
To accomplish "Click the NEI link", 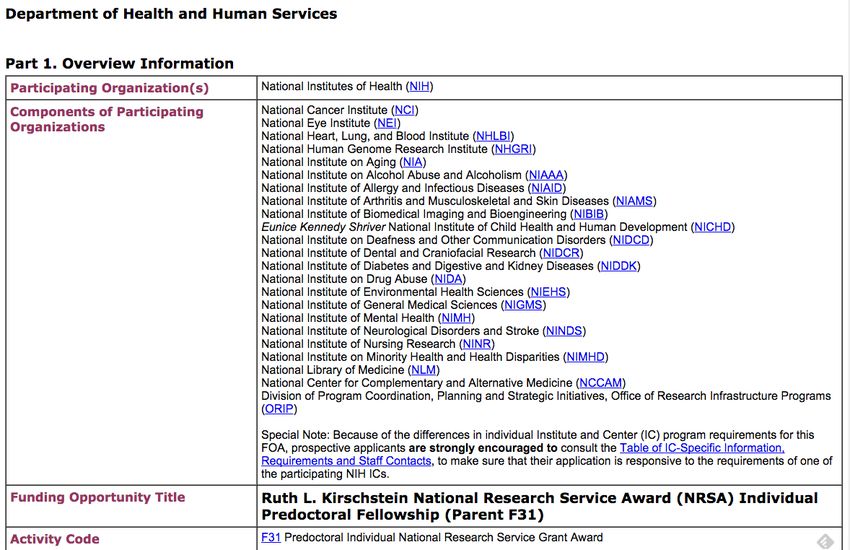I will pyautogui.click(x=387, y=123).
